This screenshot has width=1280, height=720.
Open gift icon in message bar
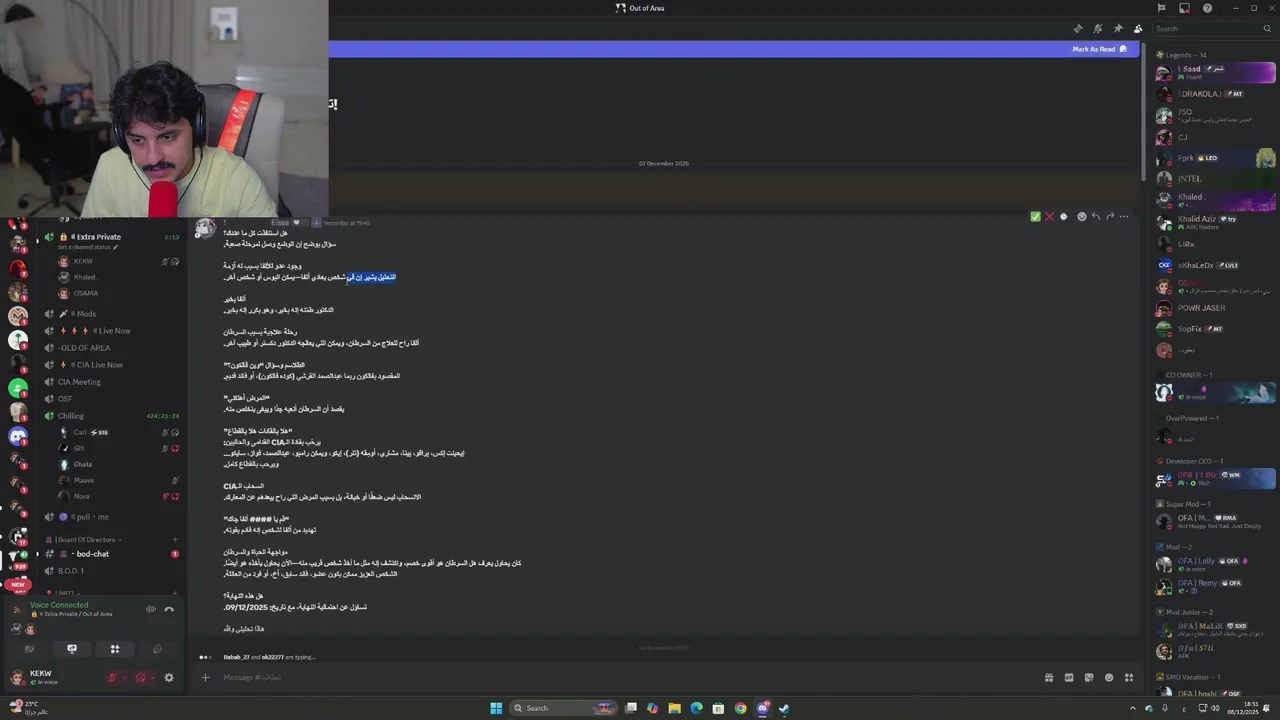pos(1049,677)
